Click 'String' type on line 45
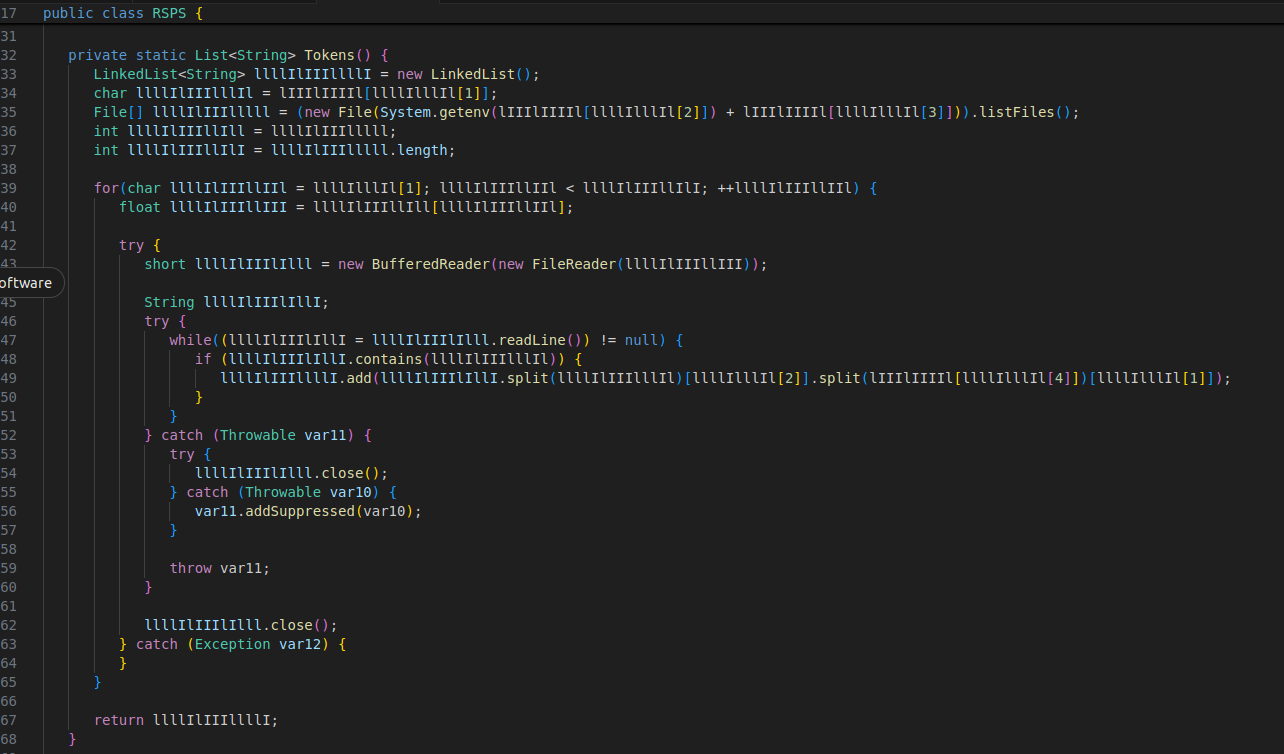This screenshot has width=1284, height=754. 170,302
